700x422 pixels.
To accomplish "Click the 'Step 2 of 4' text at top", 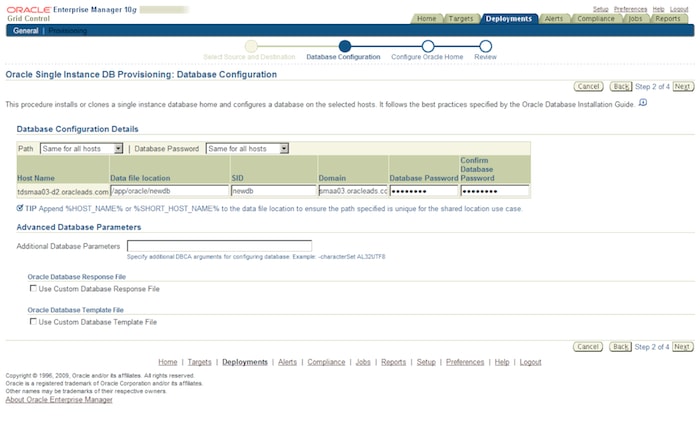I will (652, 87).
